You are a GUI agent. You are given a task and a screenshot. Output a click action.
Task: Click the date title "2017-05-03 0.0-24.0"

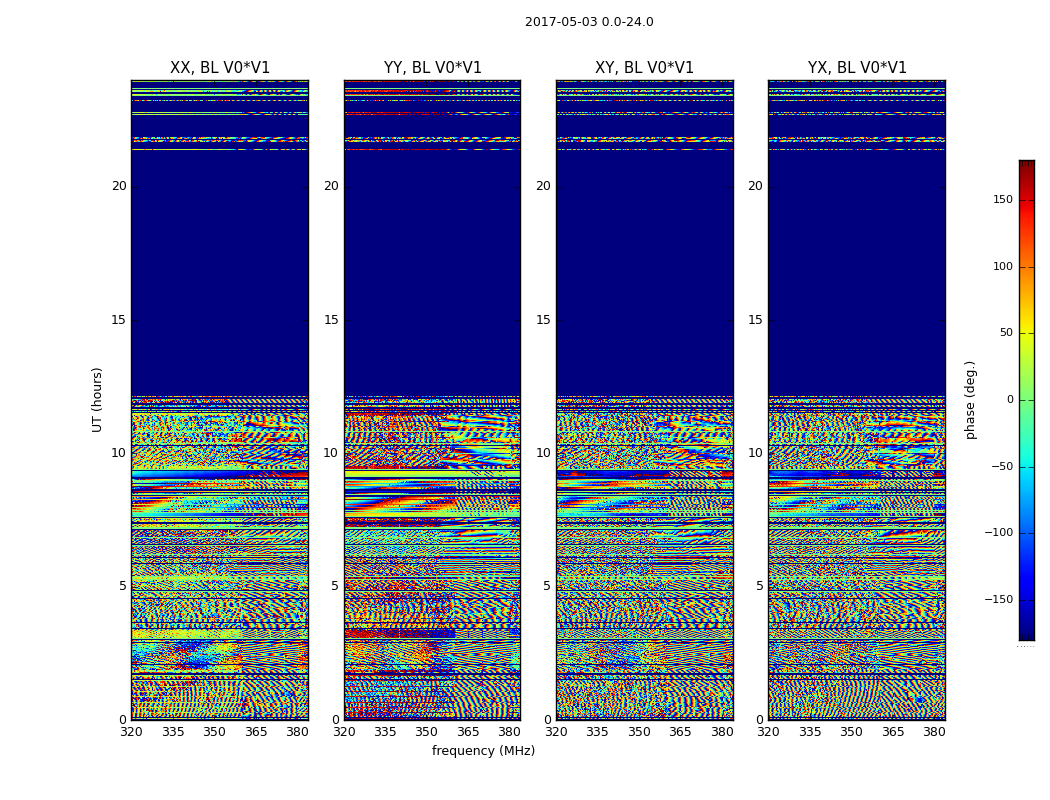pyautogui.click(x=589, y=22)
